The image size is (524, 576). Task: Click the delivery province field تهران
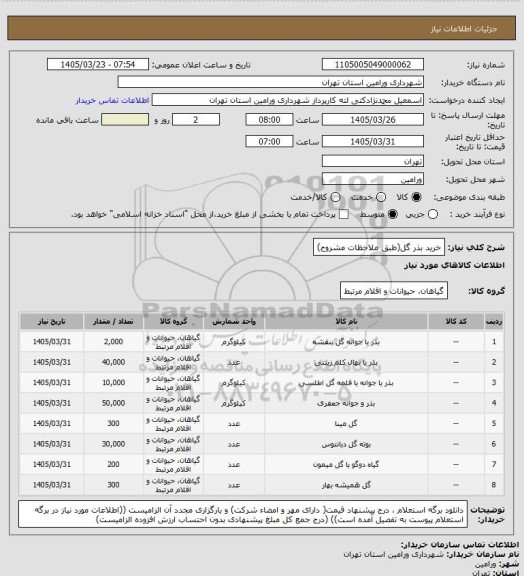point(373,161)
